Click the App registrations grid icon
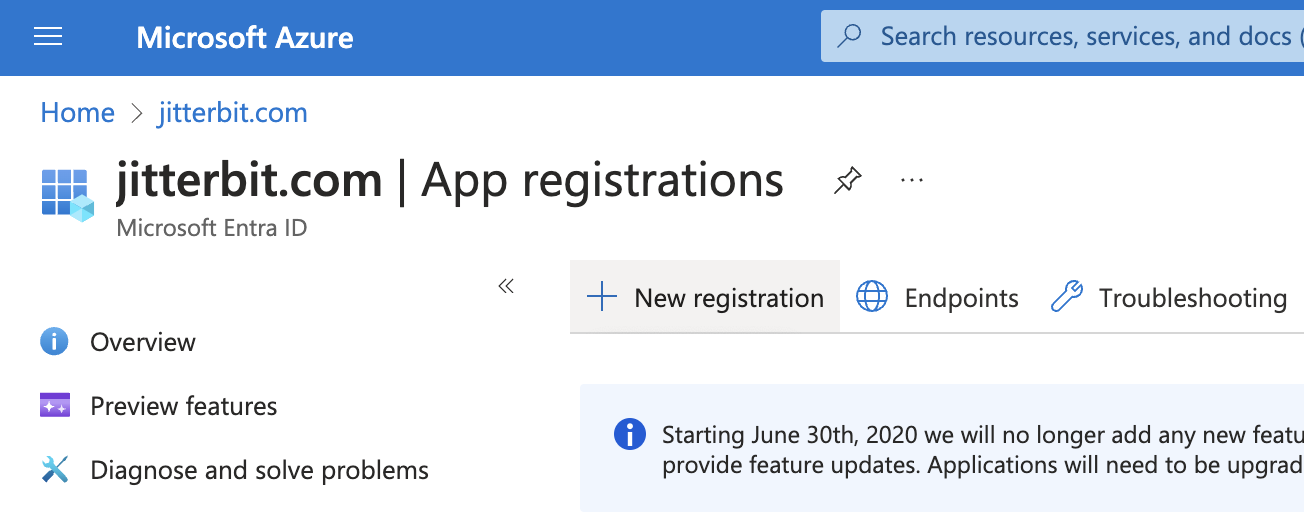This screenshot has width=1304, height=518. pos(67,194)
